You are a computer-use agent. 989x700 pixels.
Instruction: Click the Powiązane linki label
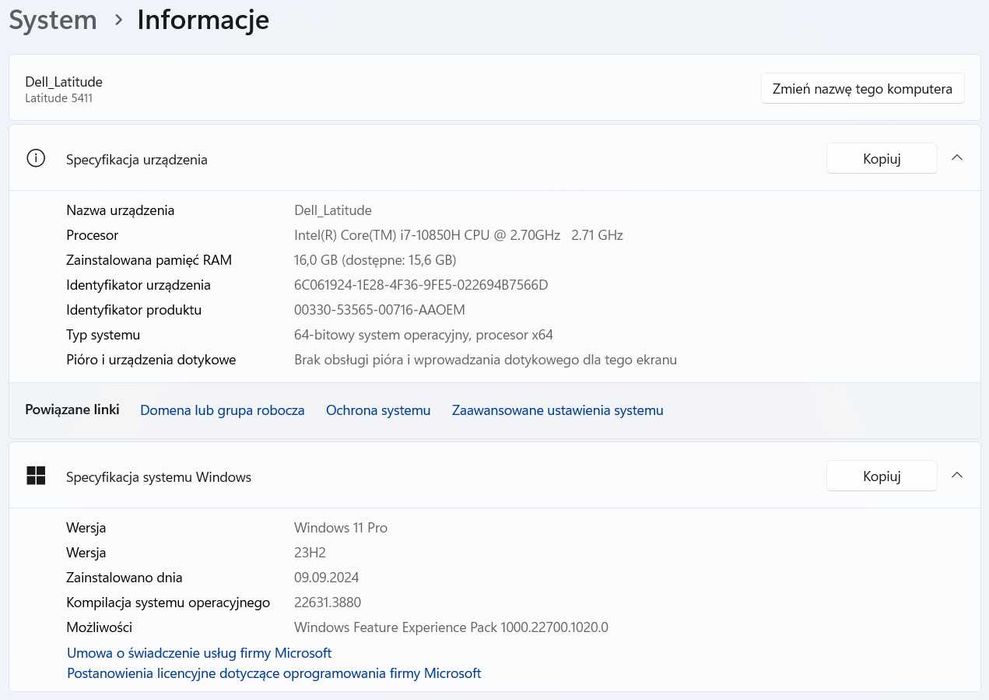(x=72, y=409)
